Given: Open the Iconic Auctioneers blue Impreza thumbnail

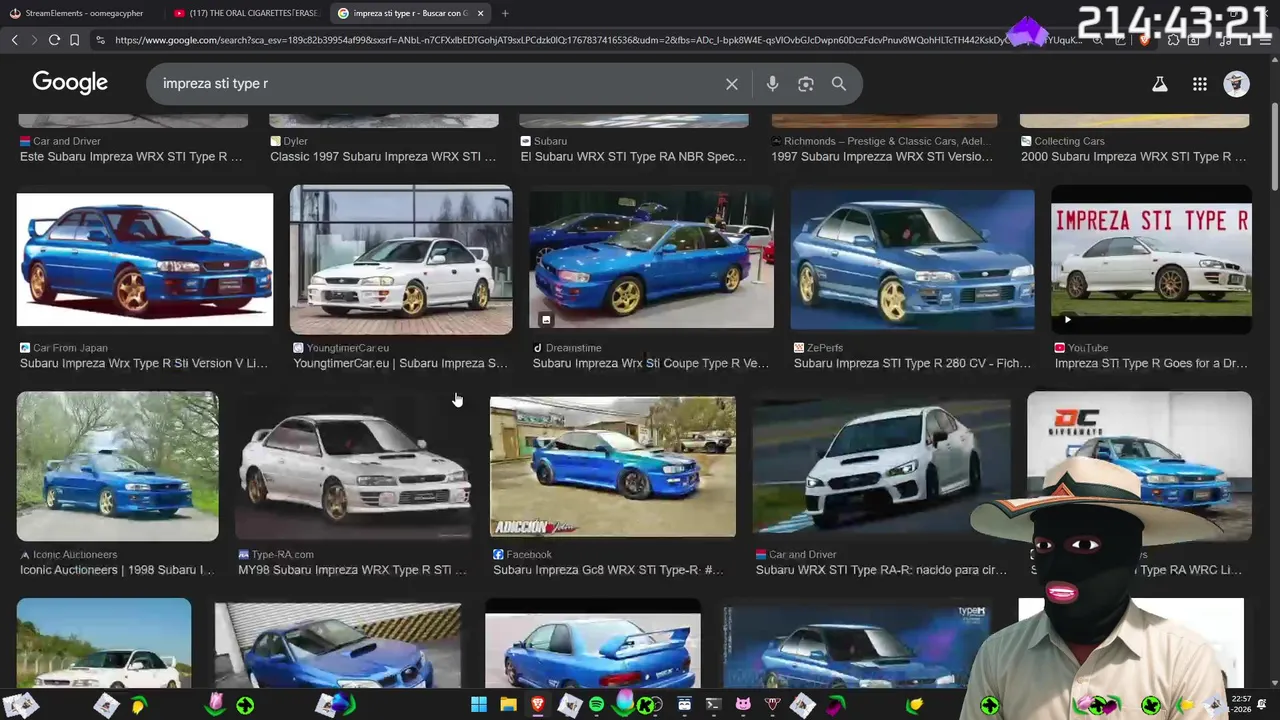Looking at the screenshot, I should (118, 466).
